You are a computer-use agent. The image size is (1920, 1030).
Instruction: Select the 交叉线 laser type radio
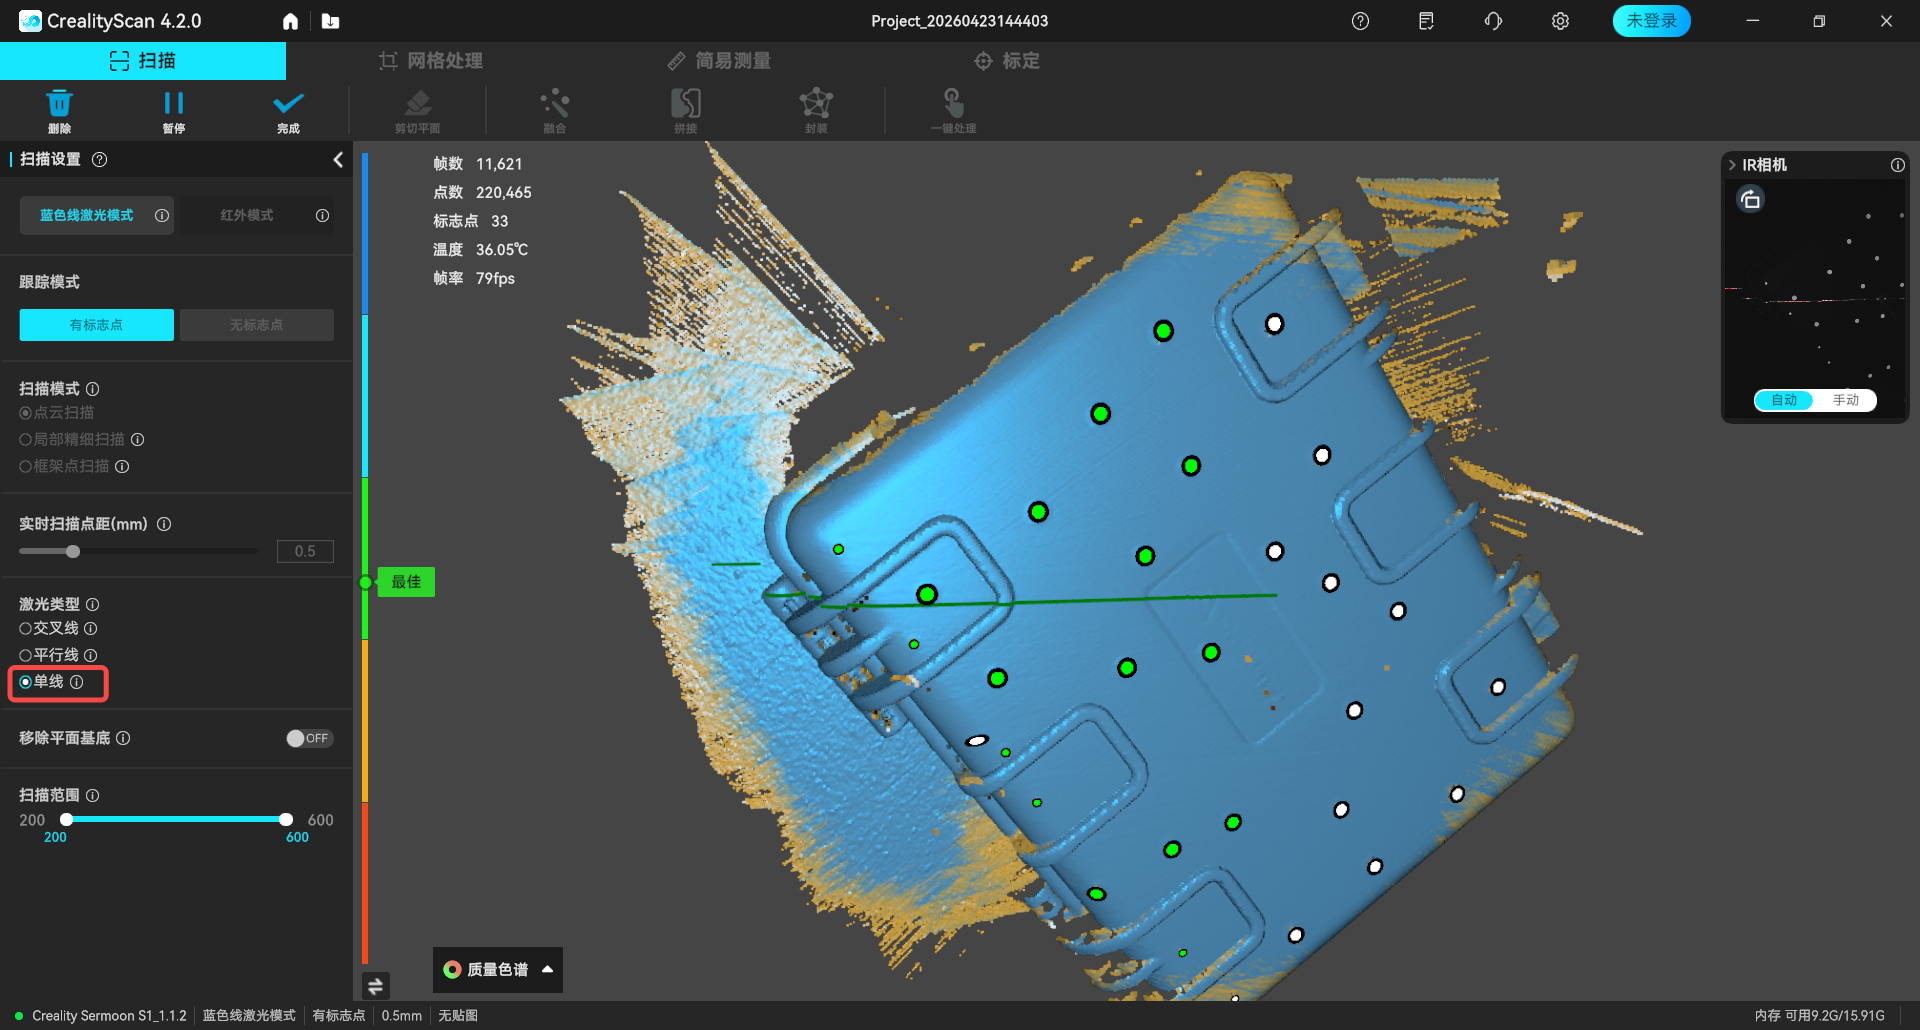click(x=26, y=628)
